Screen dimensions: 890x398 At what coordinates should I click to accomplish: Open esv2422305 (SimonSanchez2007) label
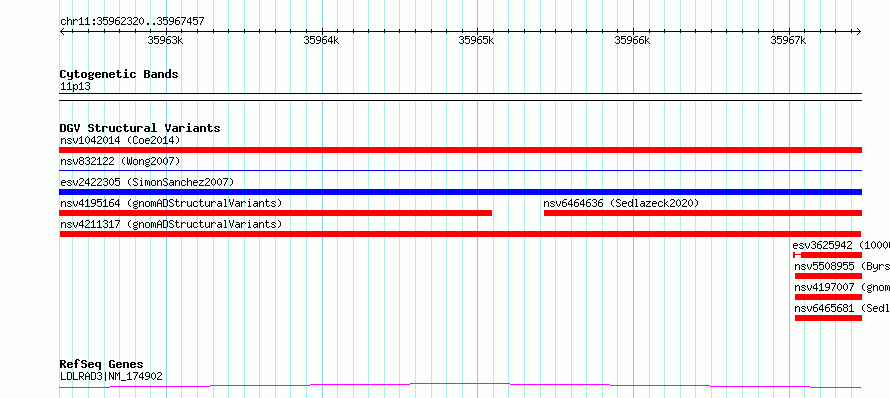point(147,182)
